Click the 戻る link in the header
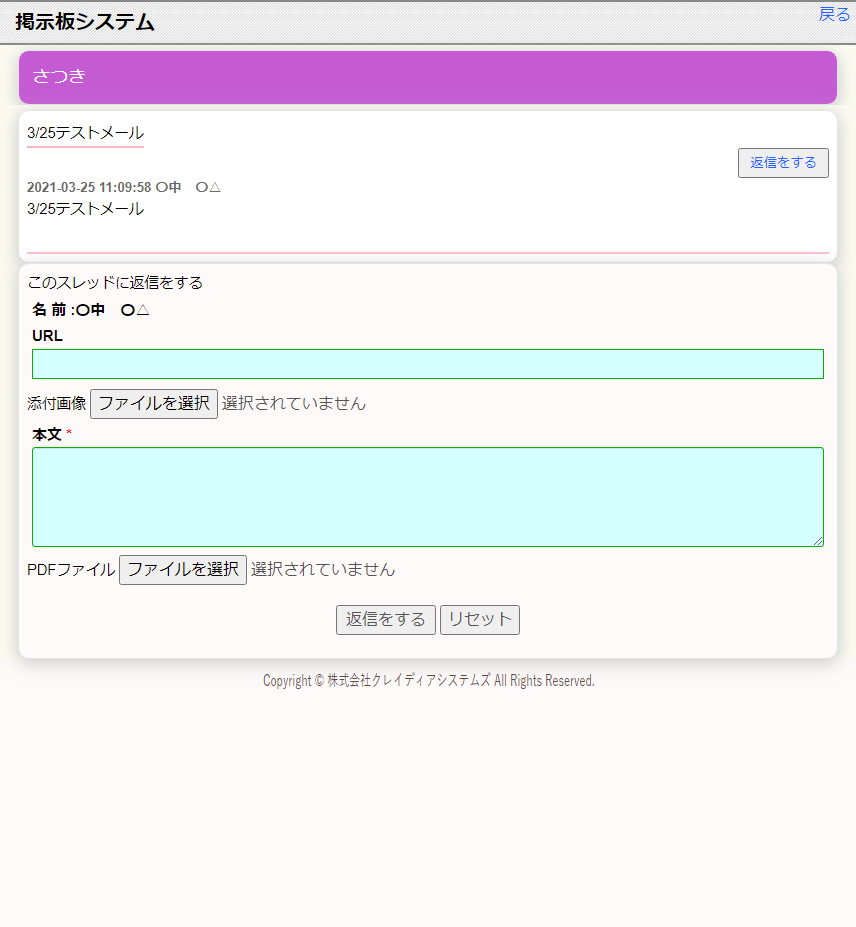The image size is (856, 927). pyautogui.click(x=834, y=14)
